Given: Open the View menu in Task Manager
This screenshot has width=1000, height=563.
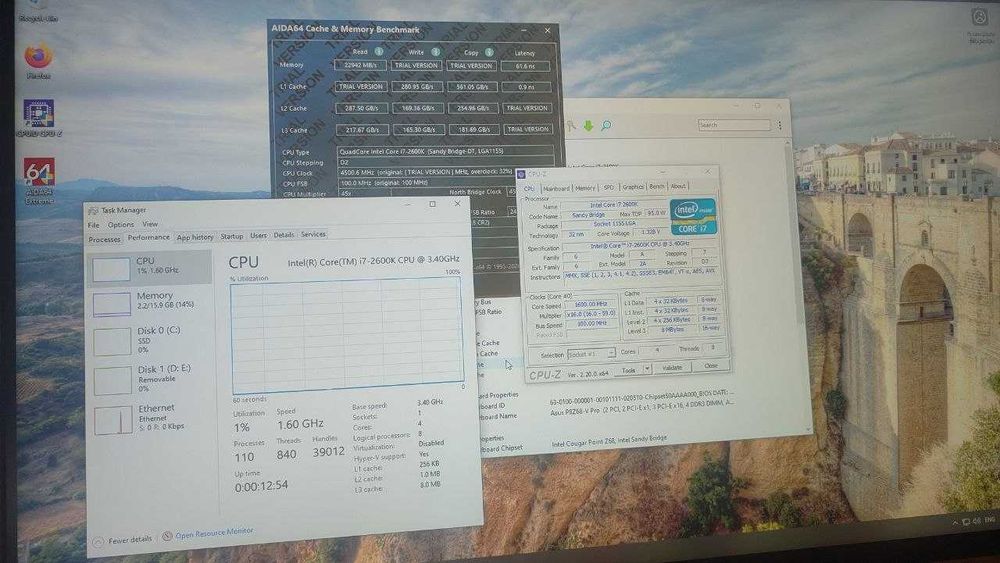Looking at the screenshot, I should [x=150, y=224].
